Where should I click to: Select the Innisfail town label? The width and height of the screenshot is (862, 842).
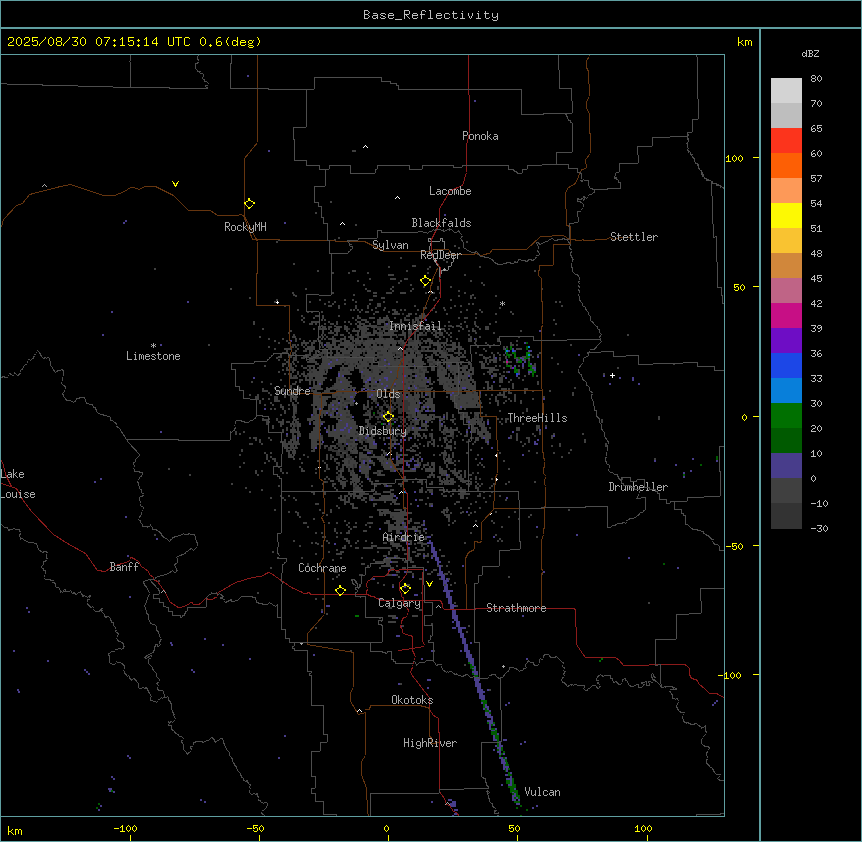click(415, 326)
